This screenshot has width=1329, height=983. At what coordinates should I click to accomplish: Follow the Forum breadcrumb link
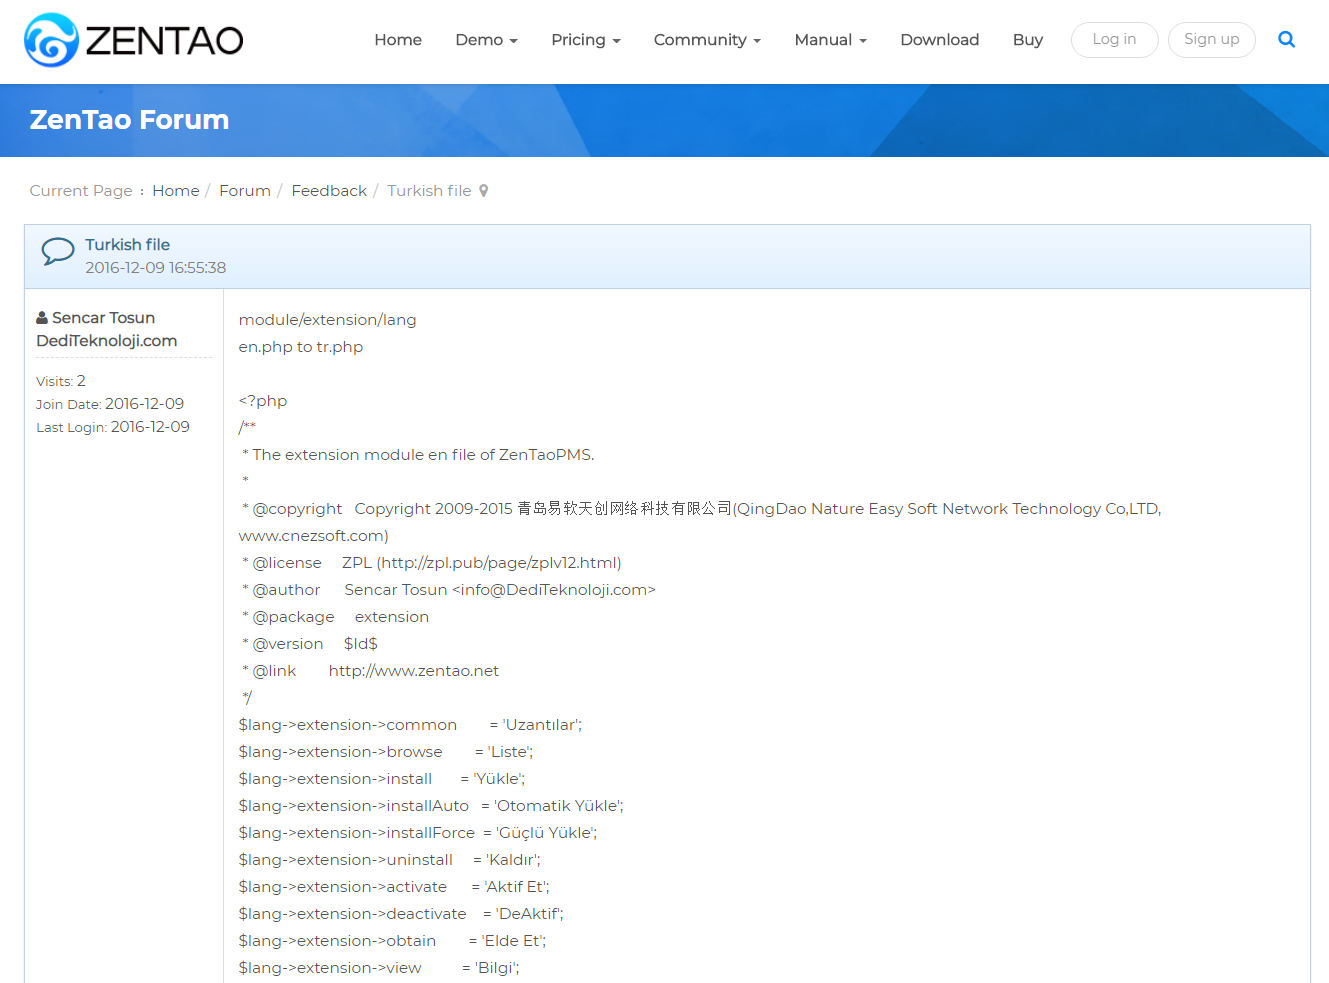245,191
